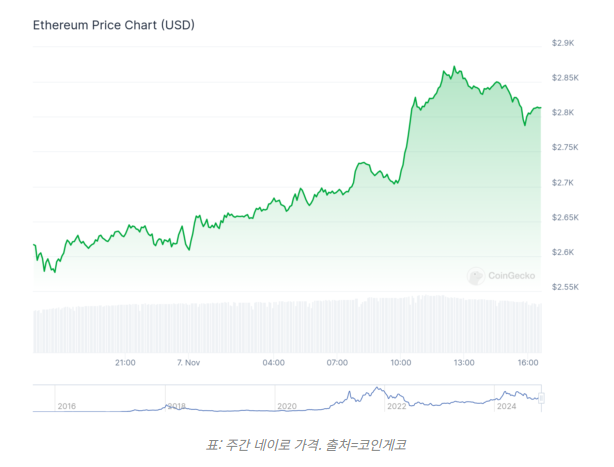Jump to 2016 in the navigator timeline

[67, 406]
